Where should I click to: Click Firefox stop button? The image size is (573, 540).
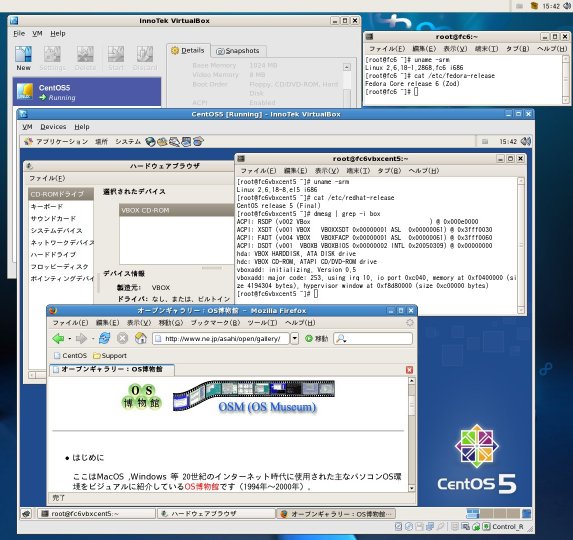point(122,338)
